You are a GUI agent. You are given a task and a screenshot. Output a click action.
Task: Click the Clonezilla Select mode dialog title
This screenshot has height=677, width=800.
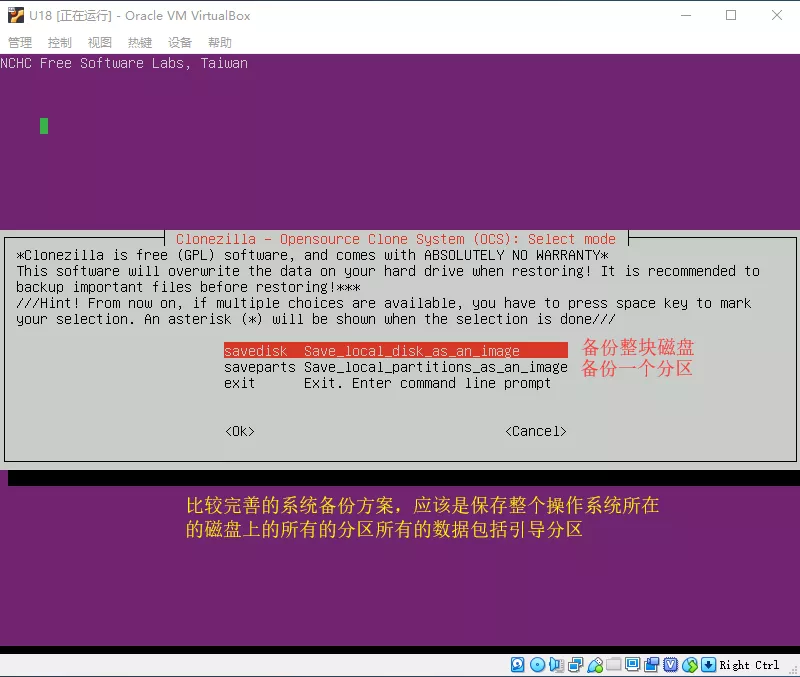pyautogui.click(x=396, y=239)
